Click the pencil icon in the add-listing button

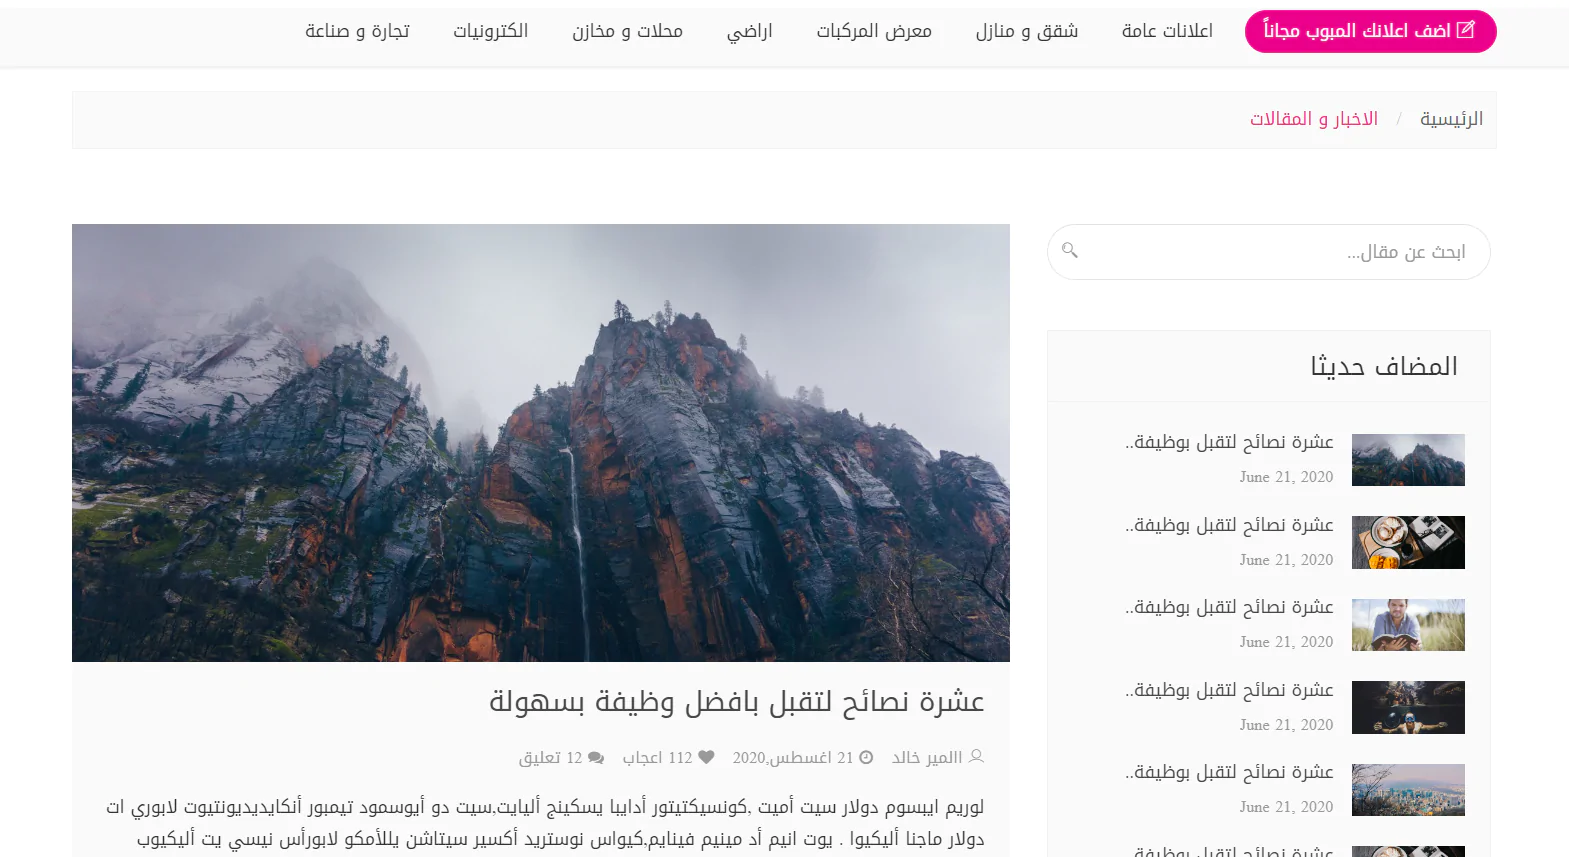point(1465,30)
